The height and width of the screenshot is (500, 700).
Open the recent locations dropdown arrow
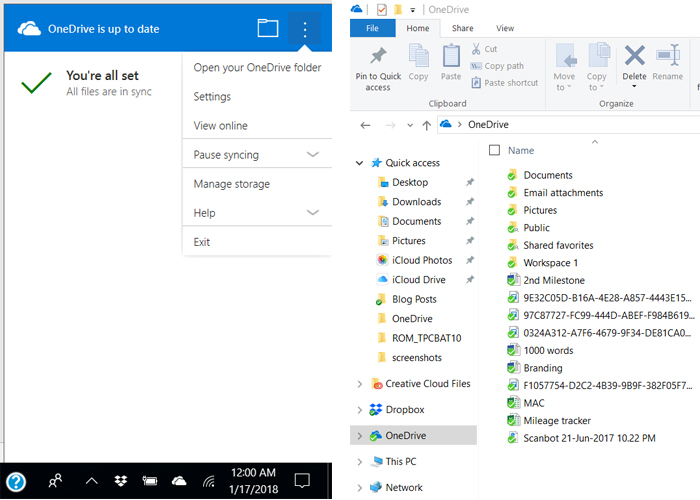(410, 125)
